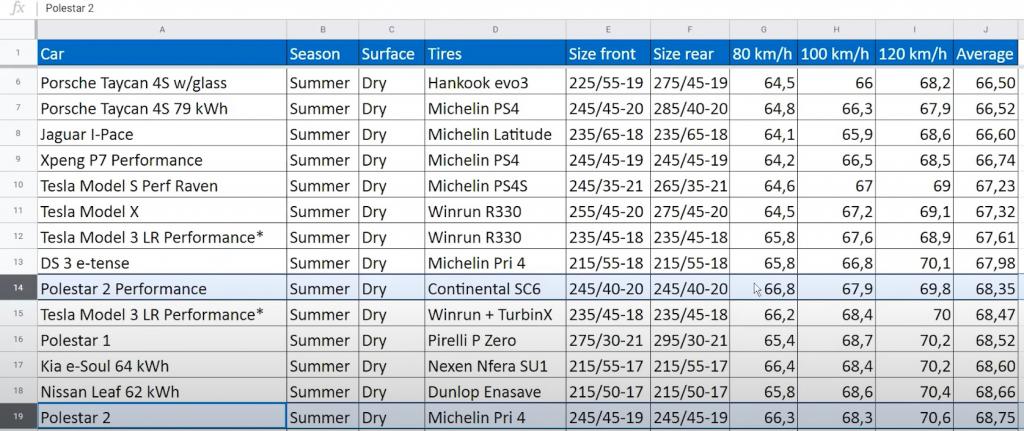Click average value 67,98 cell
This screenshot has height=431, width=1024.
tap(985, 263)
